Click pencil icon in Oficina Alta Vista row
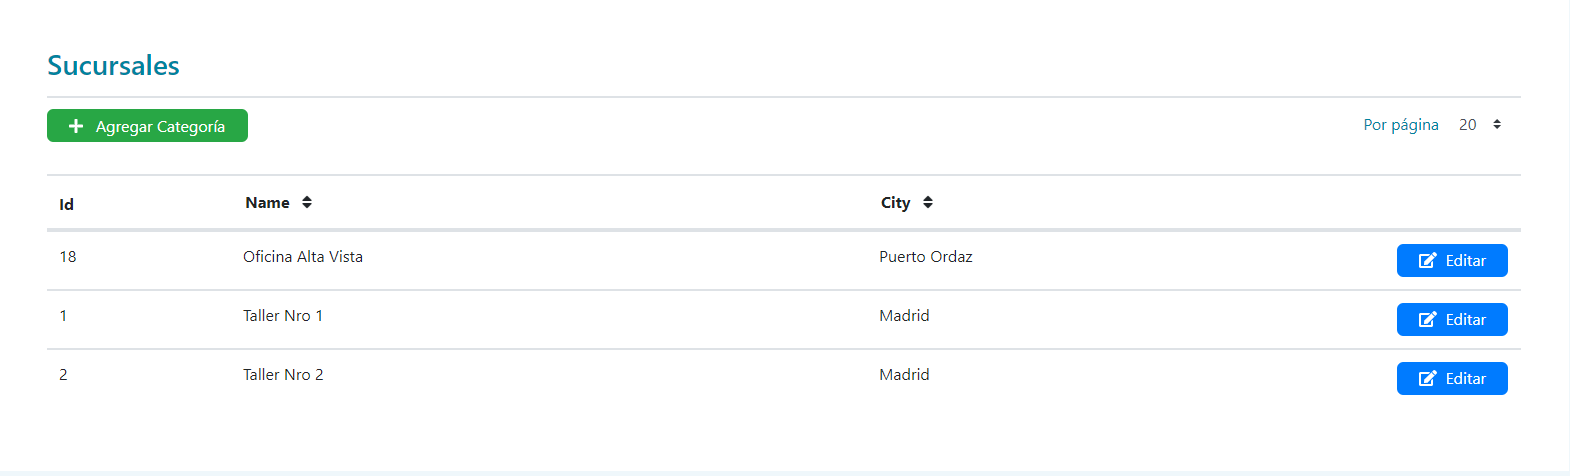Viewport: 1570px width, 476px height. point(1428,261)
